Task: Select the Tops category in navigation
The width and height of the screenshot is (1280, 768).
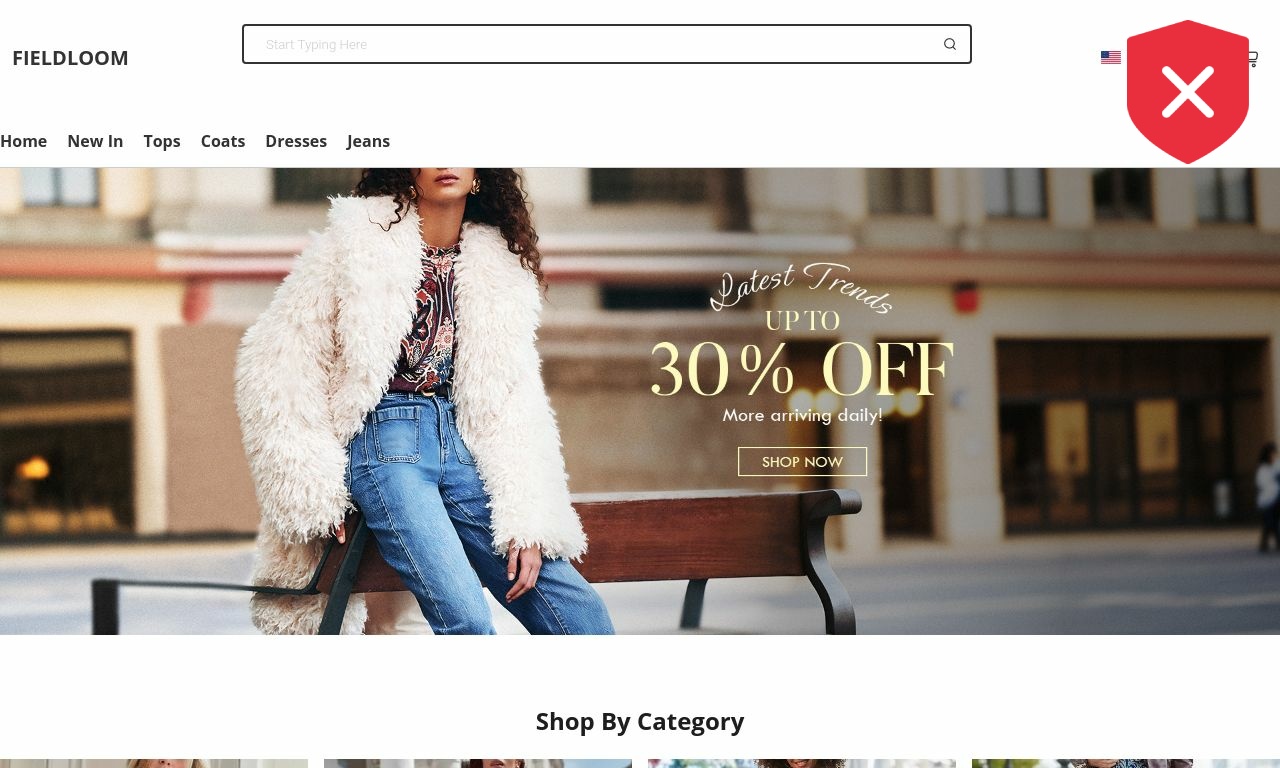Action: click(x=162, y=141)
